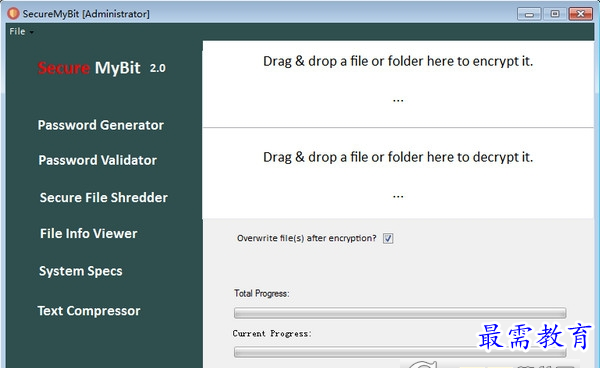
Task: Click the SecureMyBit shield icon in title bar
Action: 13,14
